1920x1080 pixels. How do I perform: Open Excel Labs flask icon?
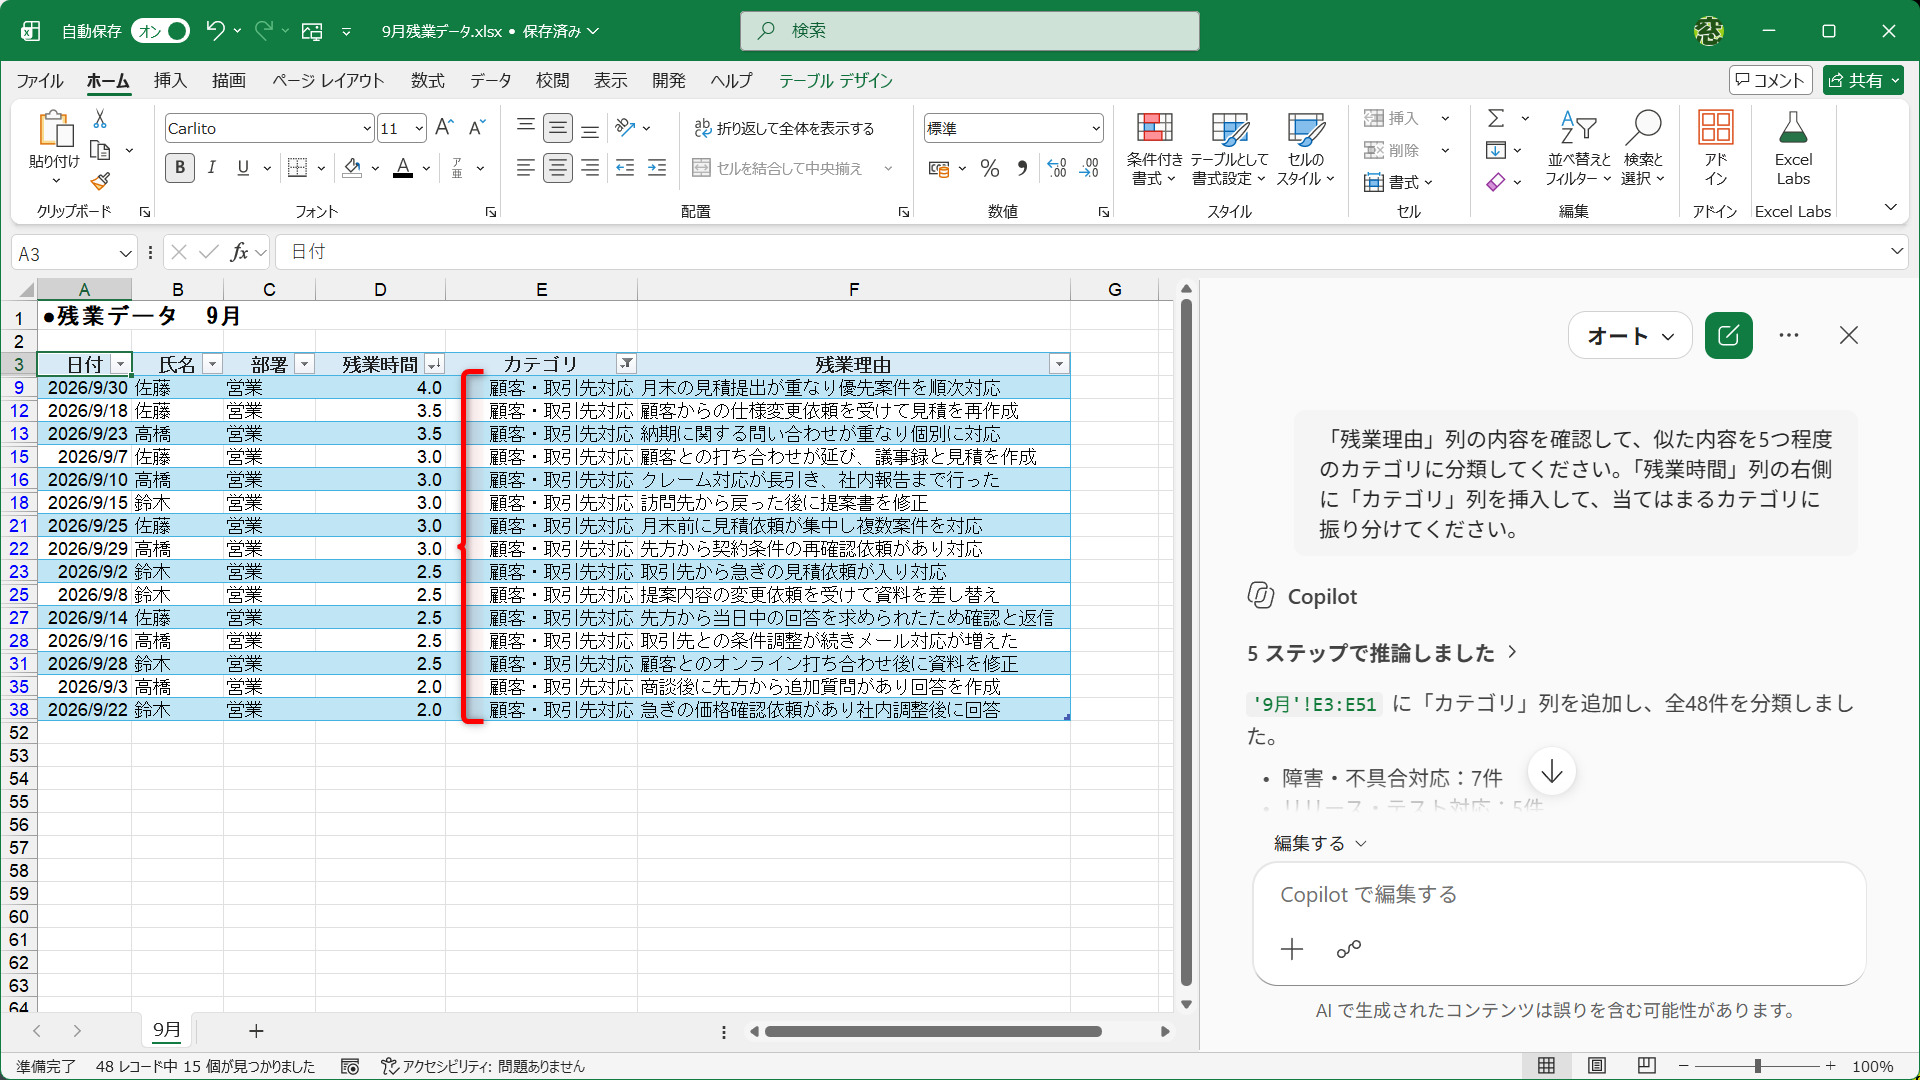pos(1793,128)
